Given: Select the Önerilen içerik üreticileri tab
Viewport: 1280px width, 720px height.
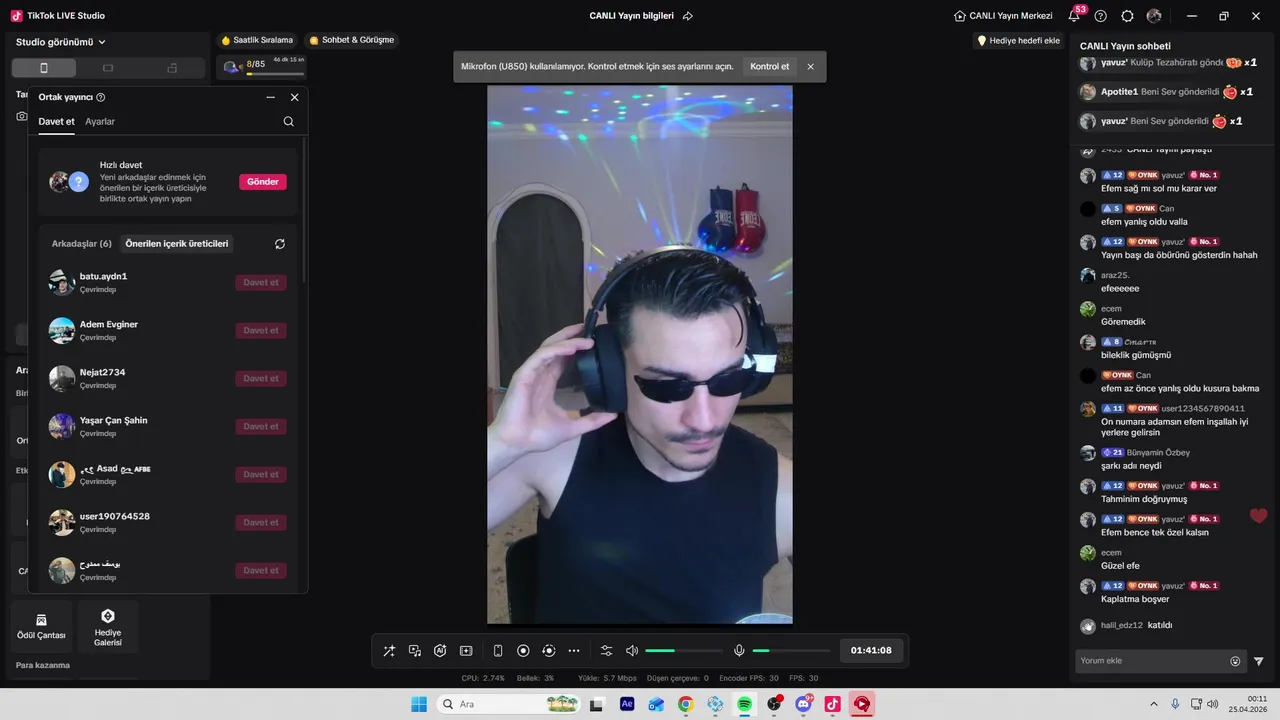Looking at the screenshot, I should click(x=177, y=244).
